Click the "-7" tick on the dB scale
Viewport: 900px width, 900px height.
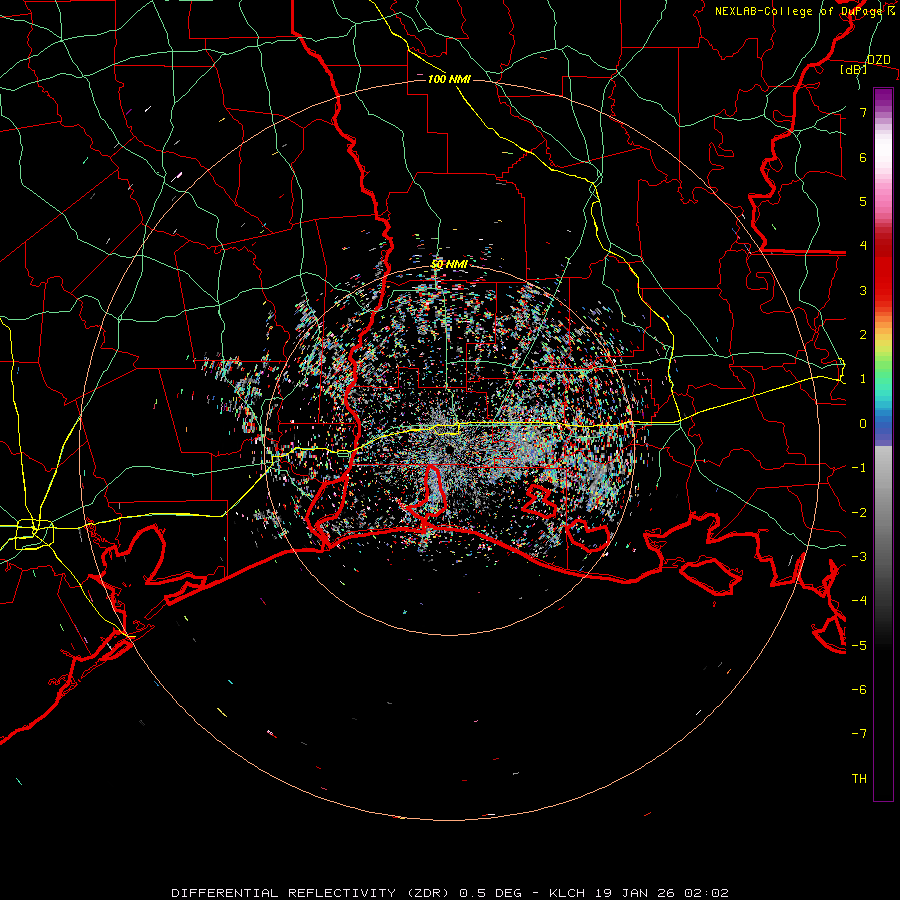coord(859,734)
